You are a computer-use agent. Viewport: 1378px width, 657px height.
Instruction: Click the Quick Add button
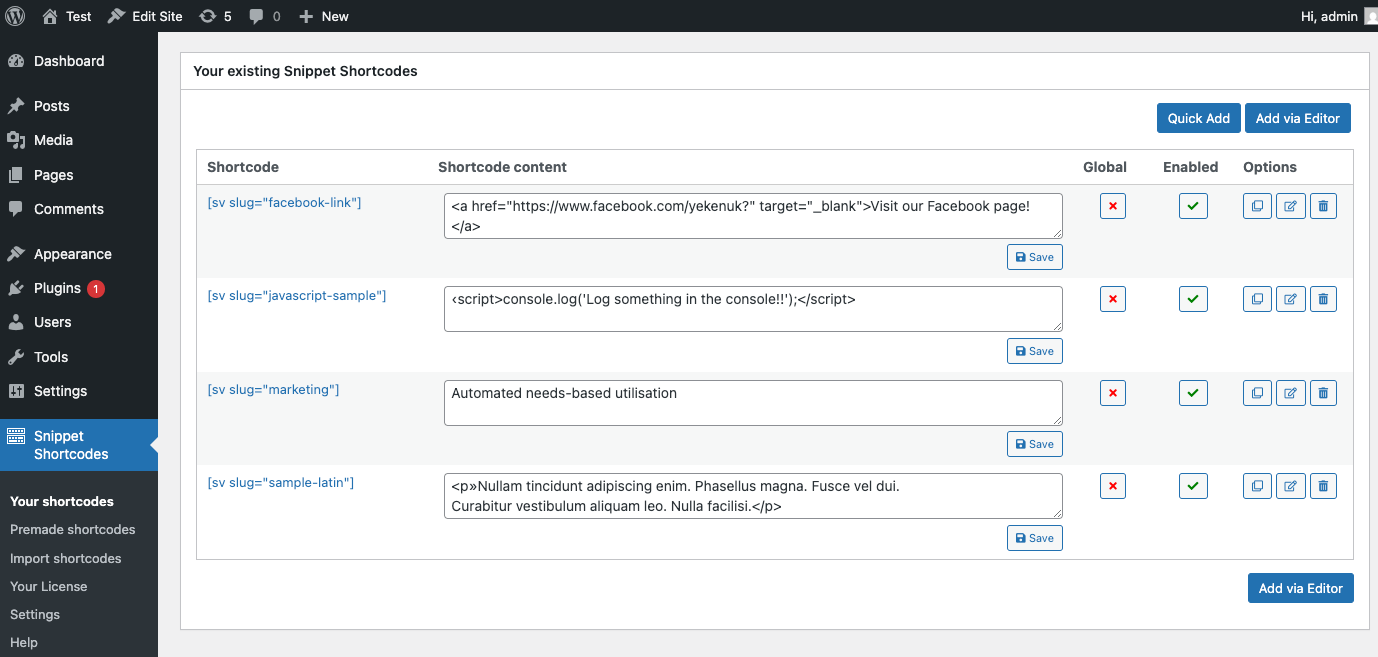click(x=1198, y=118)
